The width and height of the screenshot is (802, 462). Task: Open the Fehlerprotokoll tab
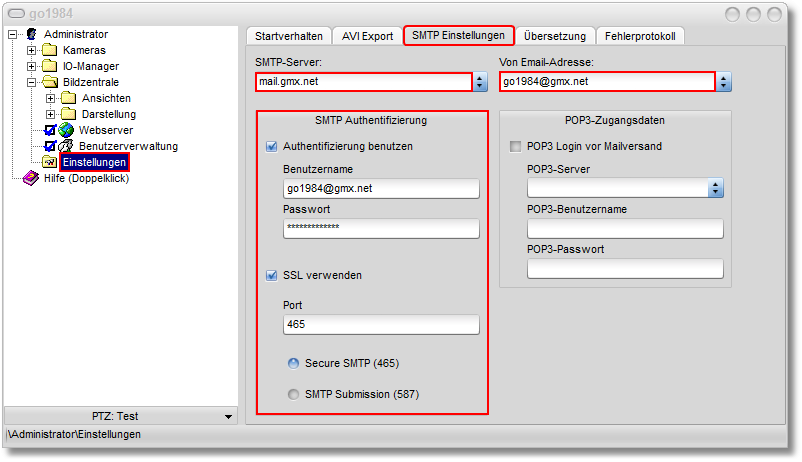pyautogui.click(x=640, y=36)
